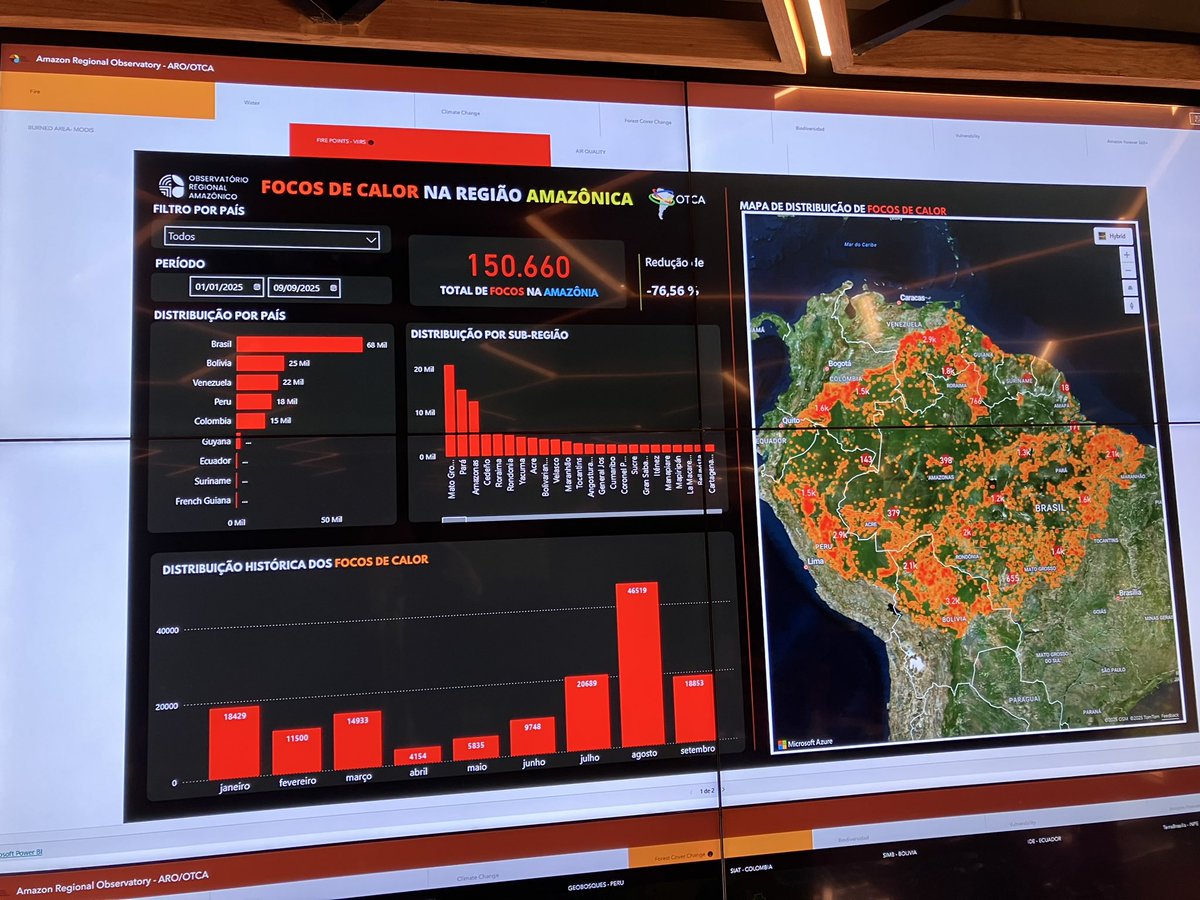
Task: Select the Pará sub-region bar
Action: (462, 422)
